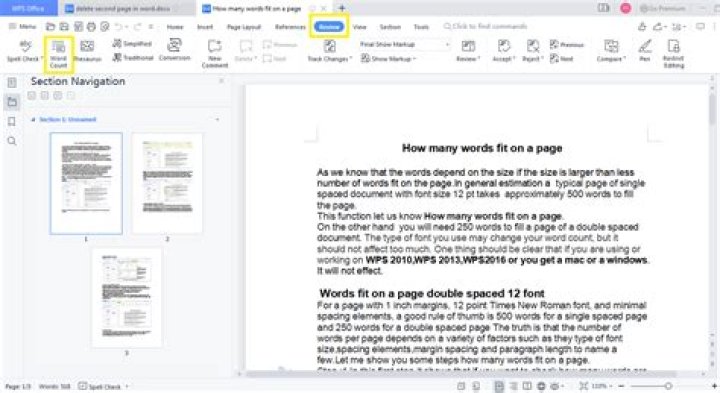Go to Next tracked change
The height and width of the screenshot is (393, 720).
coord(562,58)
